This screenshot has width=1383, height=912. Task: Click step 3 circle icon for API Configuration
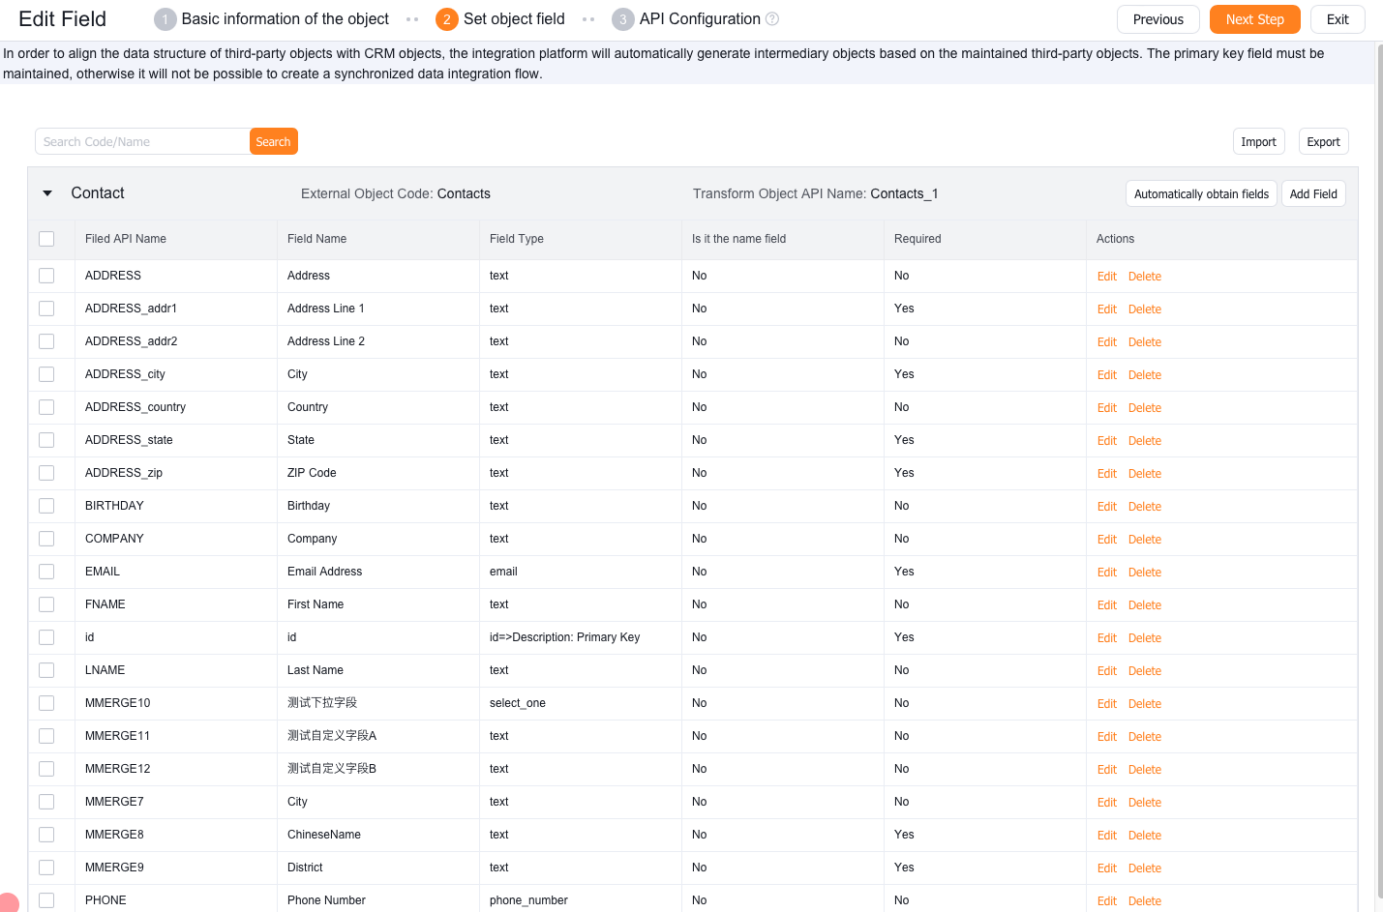623,19
